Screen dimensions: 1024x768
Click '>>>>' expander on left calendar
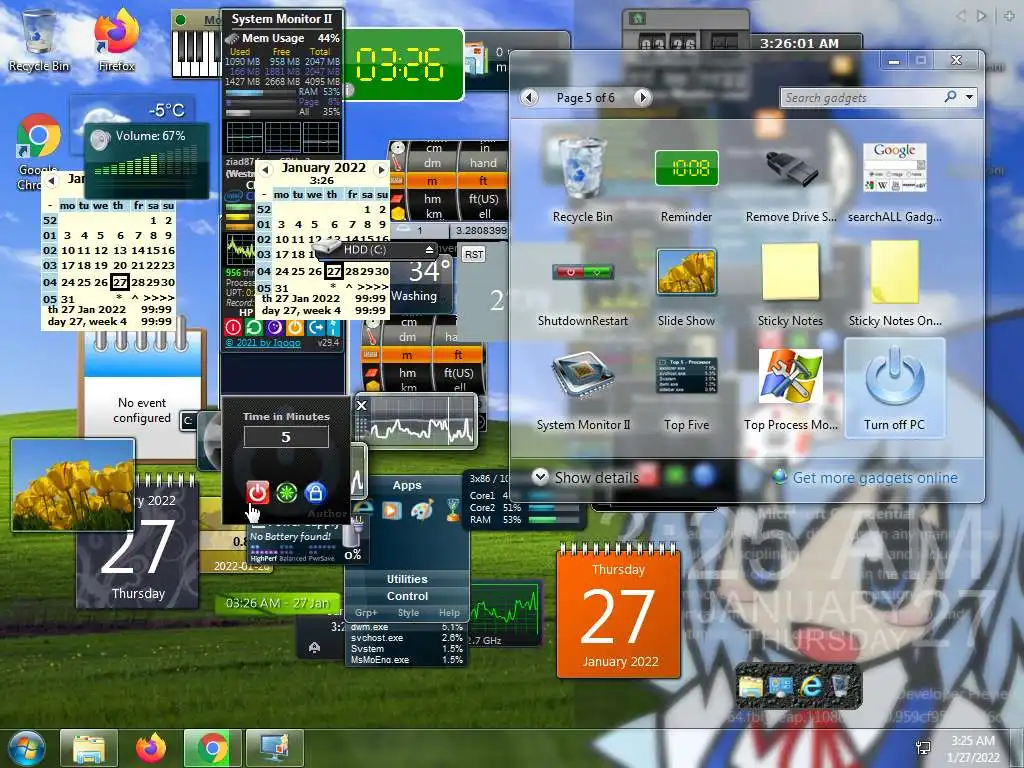tap(161, 298)
